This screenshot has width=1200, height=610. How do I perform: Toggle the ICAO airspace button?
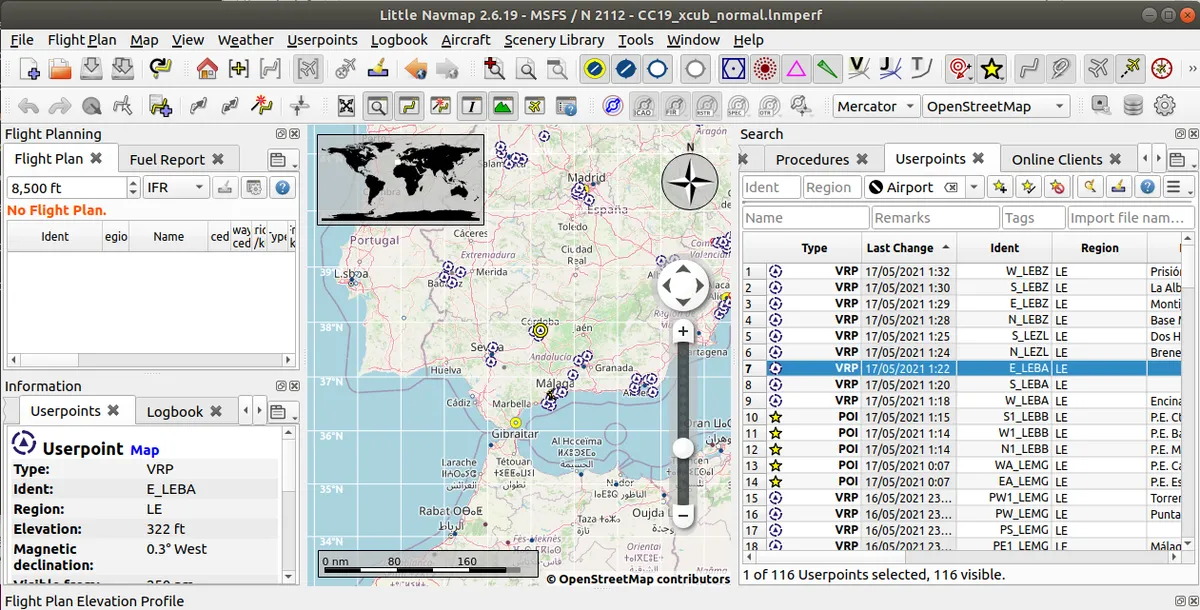645,106
